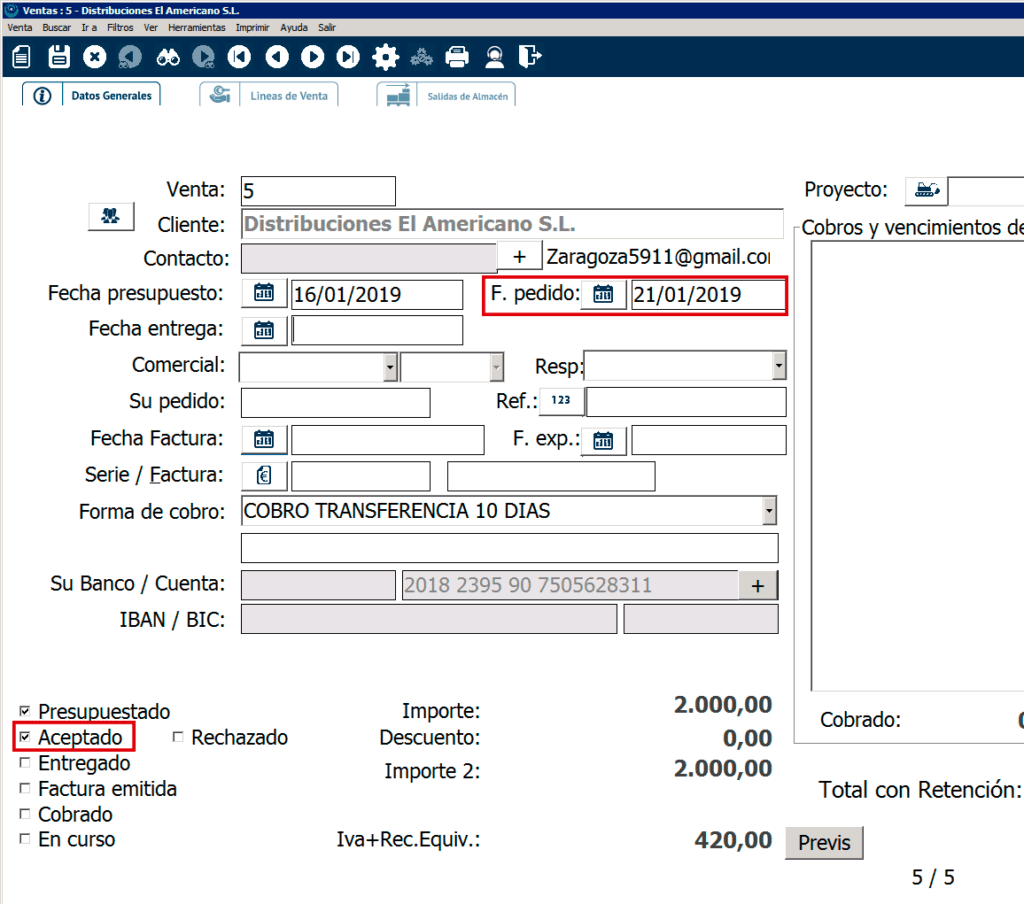Open the Herramientas menu
The image size is (1024, 904).
[x=196, y=28]
